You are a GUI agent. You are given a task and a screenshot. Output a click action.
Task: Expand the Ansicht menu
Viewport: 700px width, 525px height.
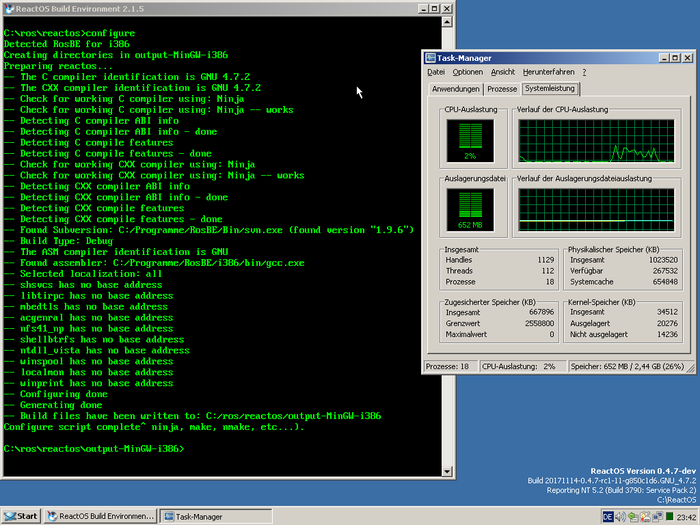[x=503, y=72]
